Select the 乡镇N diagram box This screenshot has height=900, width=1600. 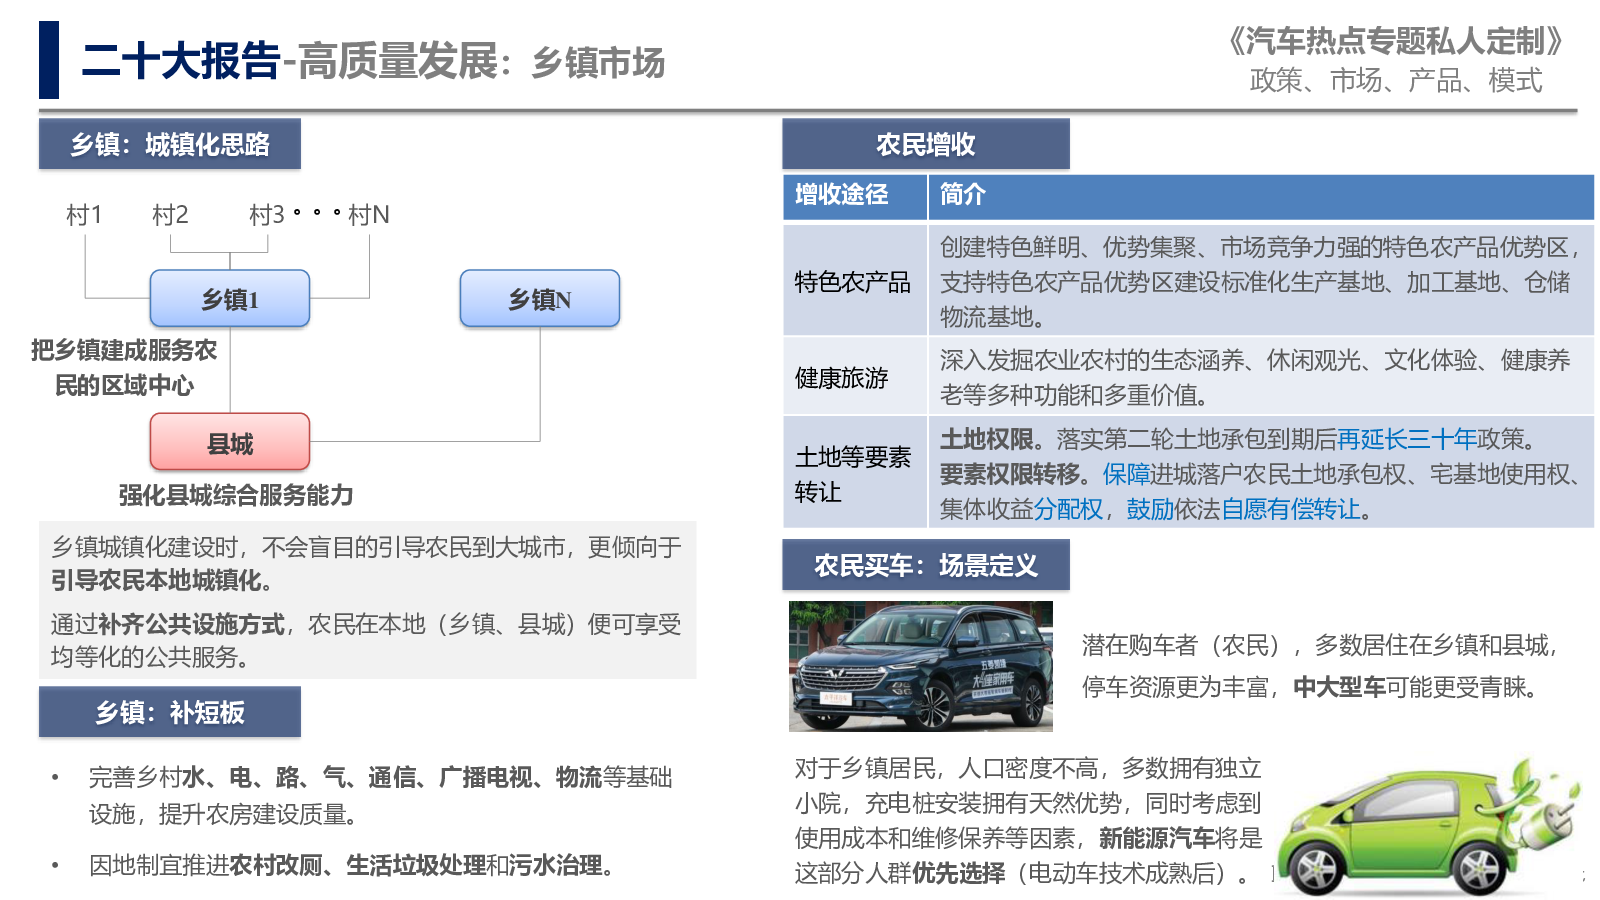[x=540, y=299]
